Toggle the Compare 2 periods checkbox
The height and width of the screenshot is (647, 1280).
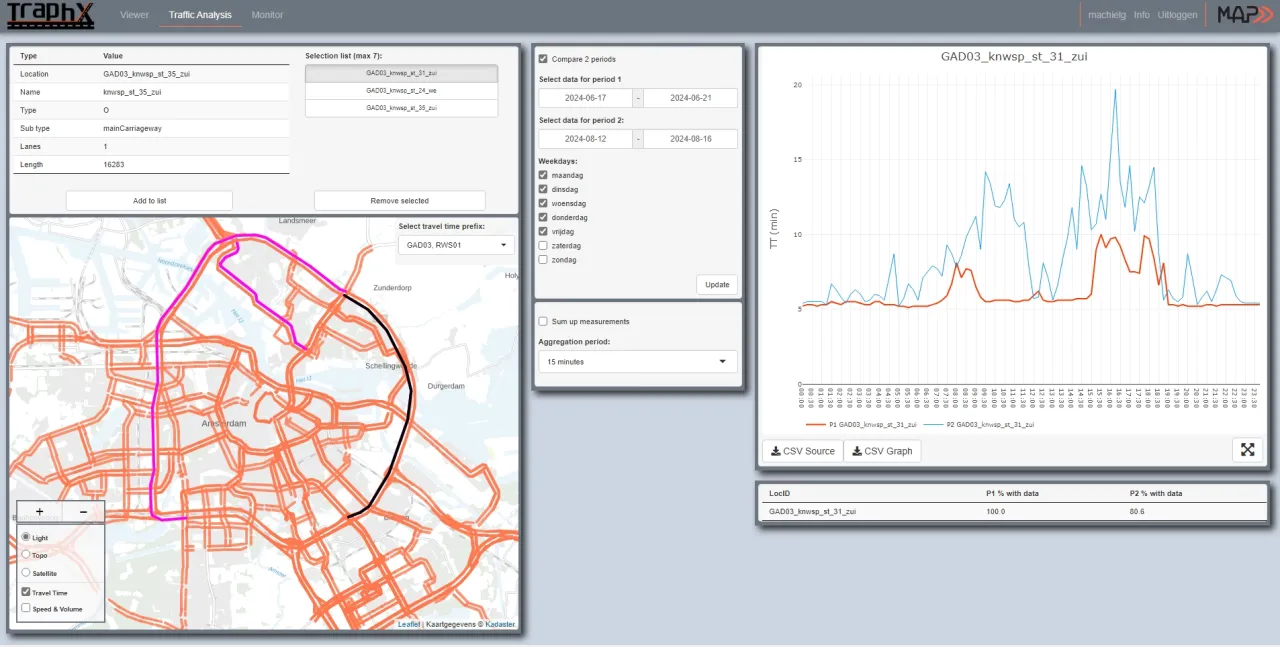(543, 59)
